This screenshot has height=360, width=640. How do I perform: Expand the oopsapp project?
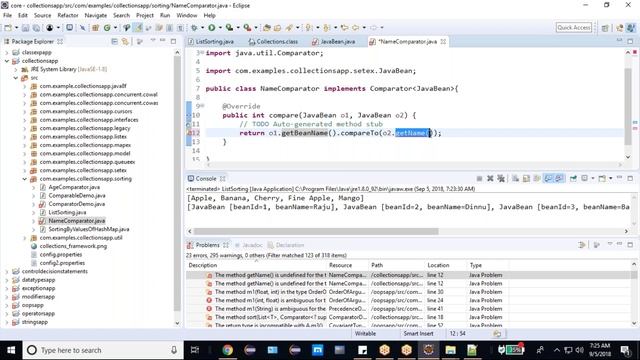pyautogui.click(x=7, y=305)
